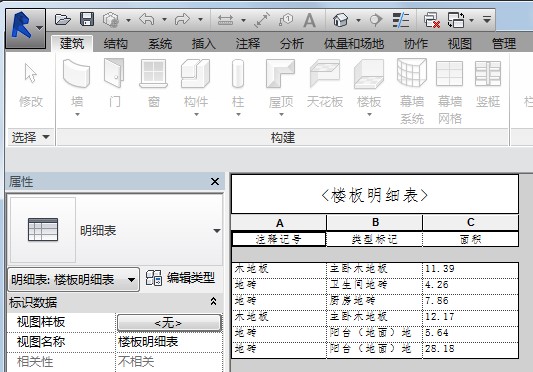Select the Window tool
Viewport: 533px width, 372px height.
pos(154,83)
